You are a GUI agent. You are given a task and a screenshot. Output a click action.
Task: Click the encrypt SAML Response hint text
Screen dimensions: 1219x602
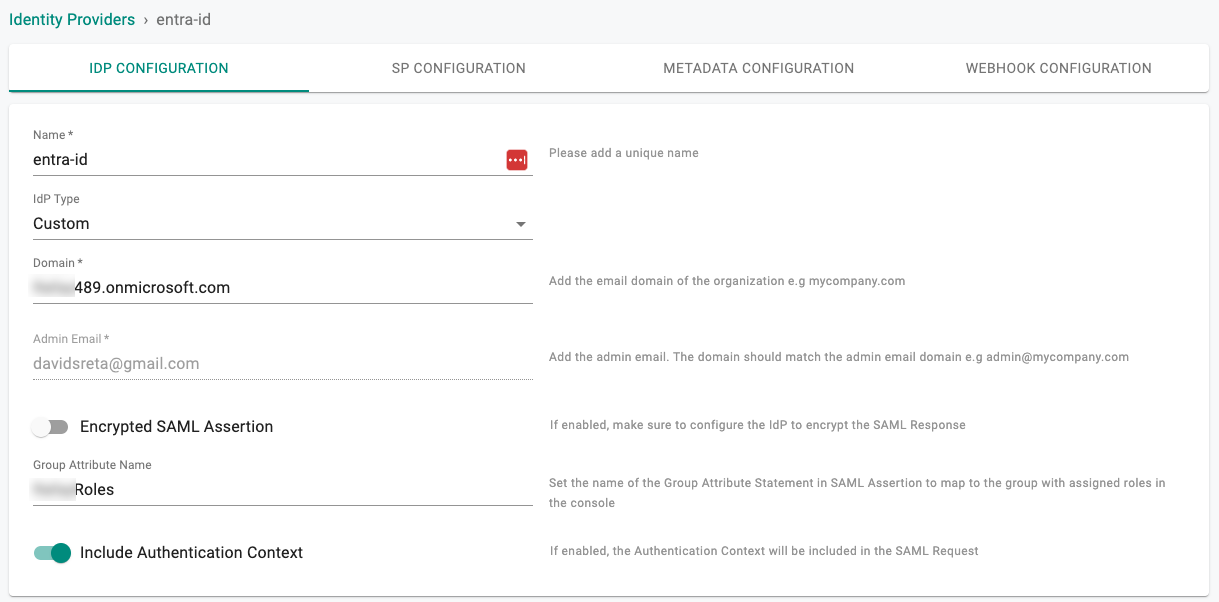coord(758,425)
